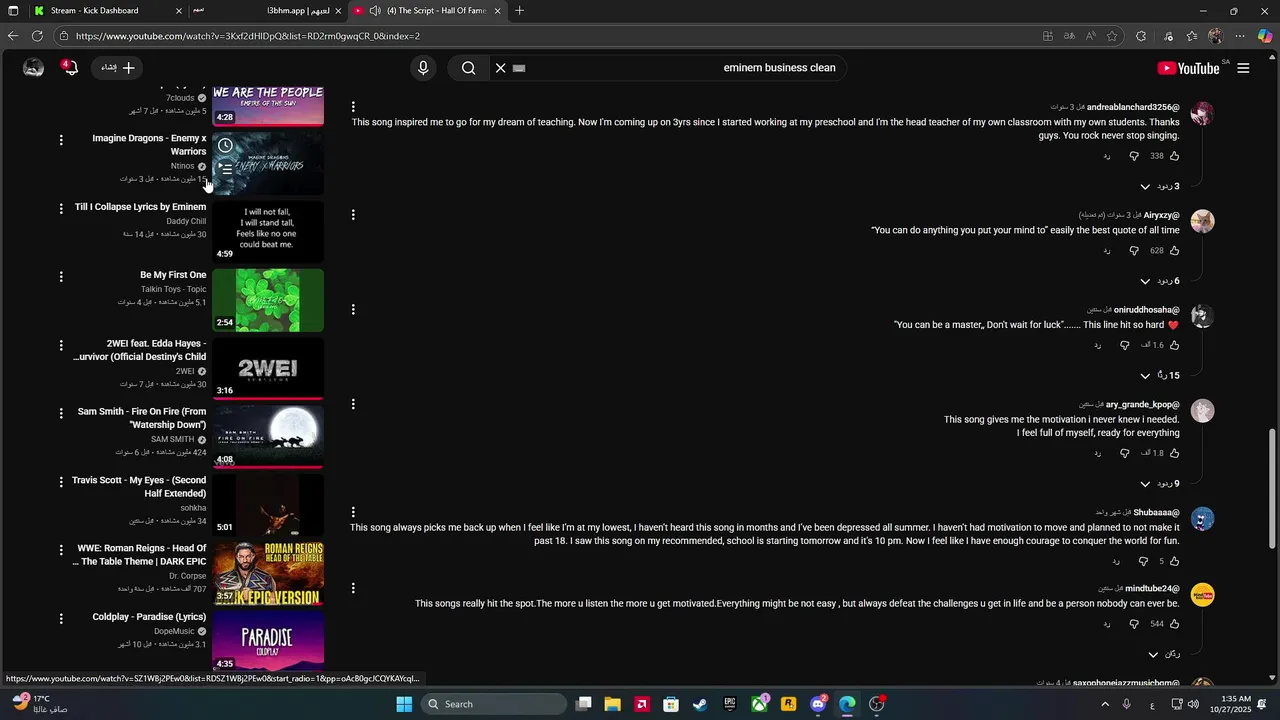Open options menu for Coldplay Paradise video
This screenshot has width=1280, height=720.
pyautogui.click(x=61, y=618)
